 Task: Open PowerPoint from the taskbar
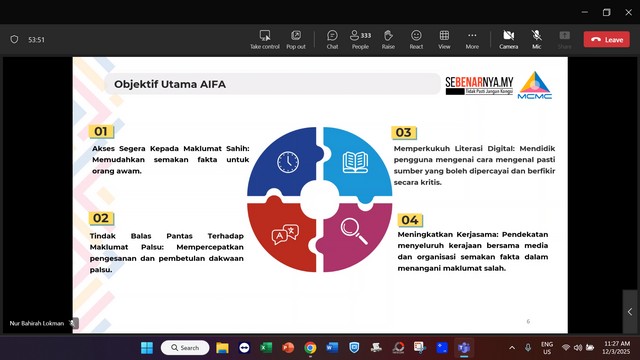coord(288,348)
